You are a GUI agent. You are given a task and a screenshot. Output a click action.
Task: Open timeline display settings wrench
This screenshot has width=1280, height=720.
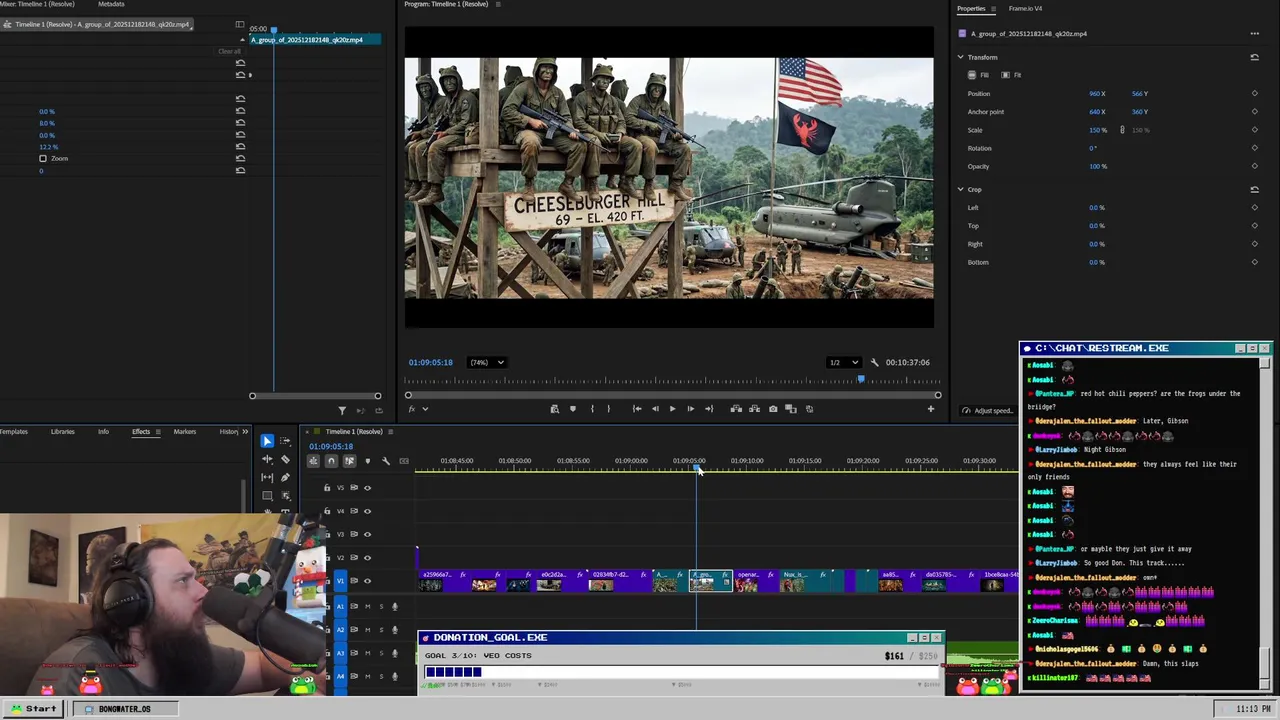[x=385, y=461]
